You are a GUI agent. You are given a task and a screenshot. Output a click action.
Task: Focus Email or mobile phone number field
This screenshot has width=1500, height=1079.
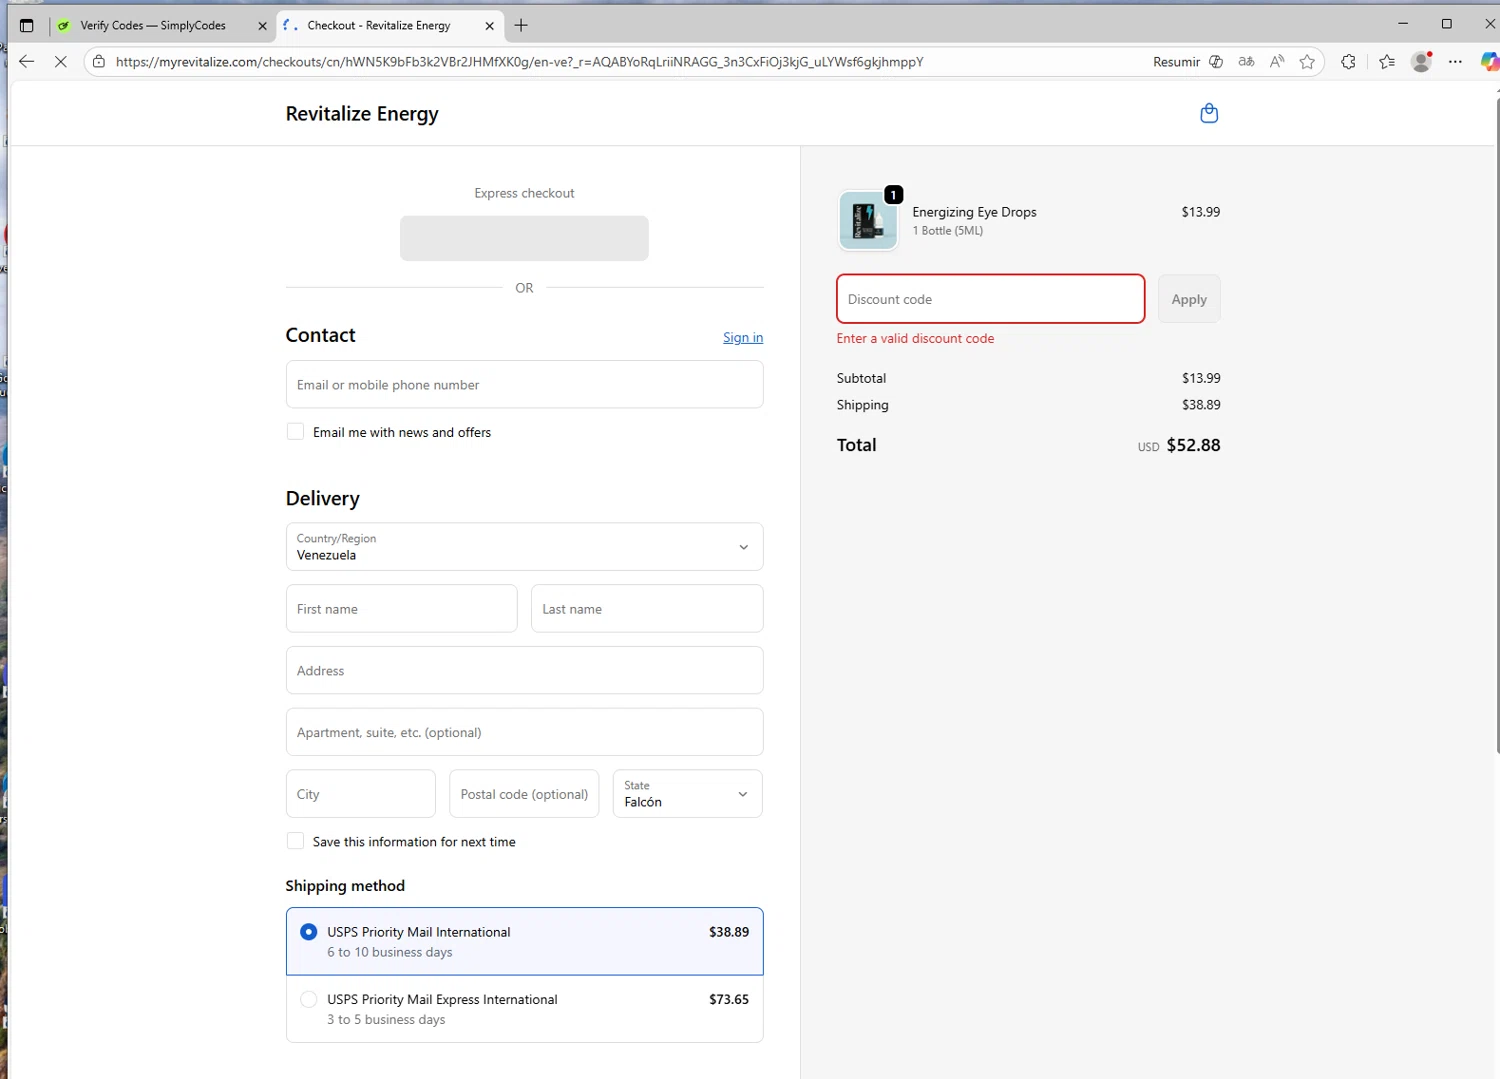[524, 385]
